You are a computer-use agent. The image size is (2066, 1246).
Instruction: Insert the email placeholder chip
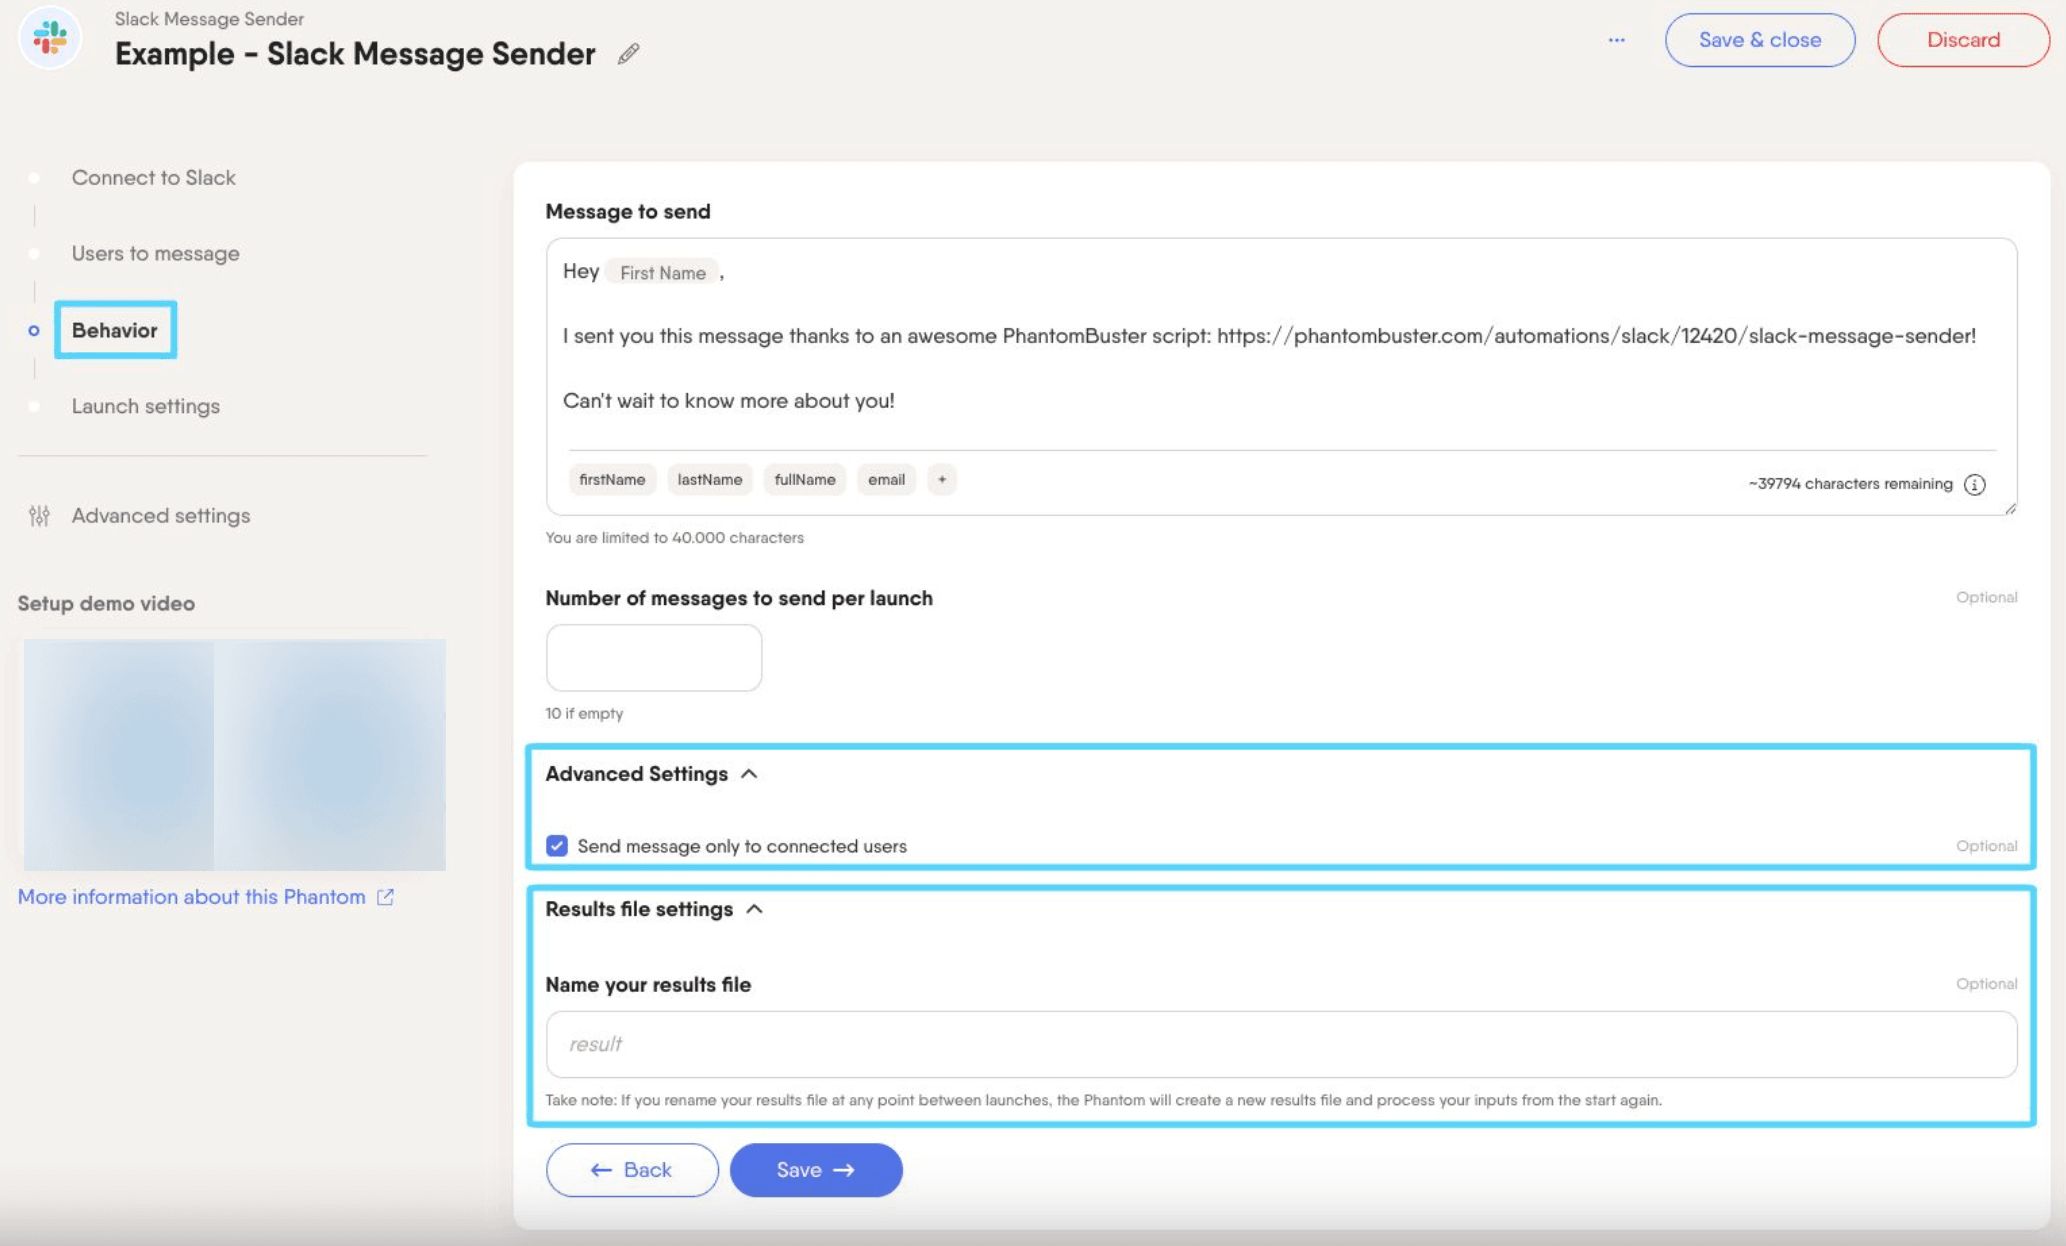click(886, 480)
